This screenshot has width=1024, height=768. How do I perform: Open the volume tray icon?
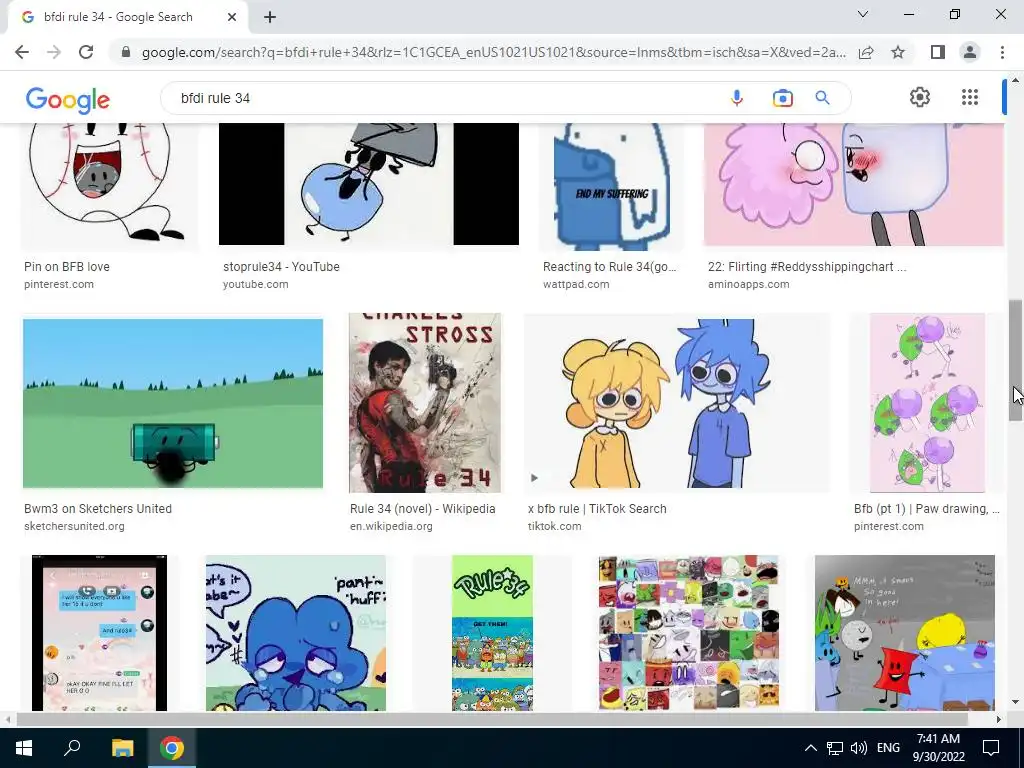pos(859,748)
